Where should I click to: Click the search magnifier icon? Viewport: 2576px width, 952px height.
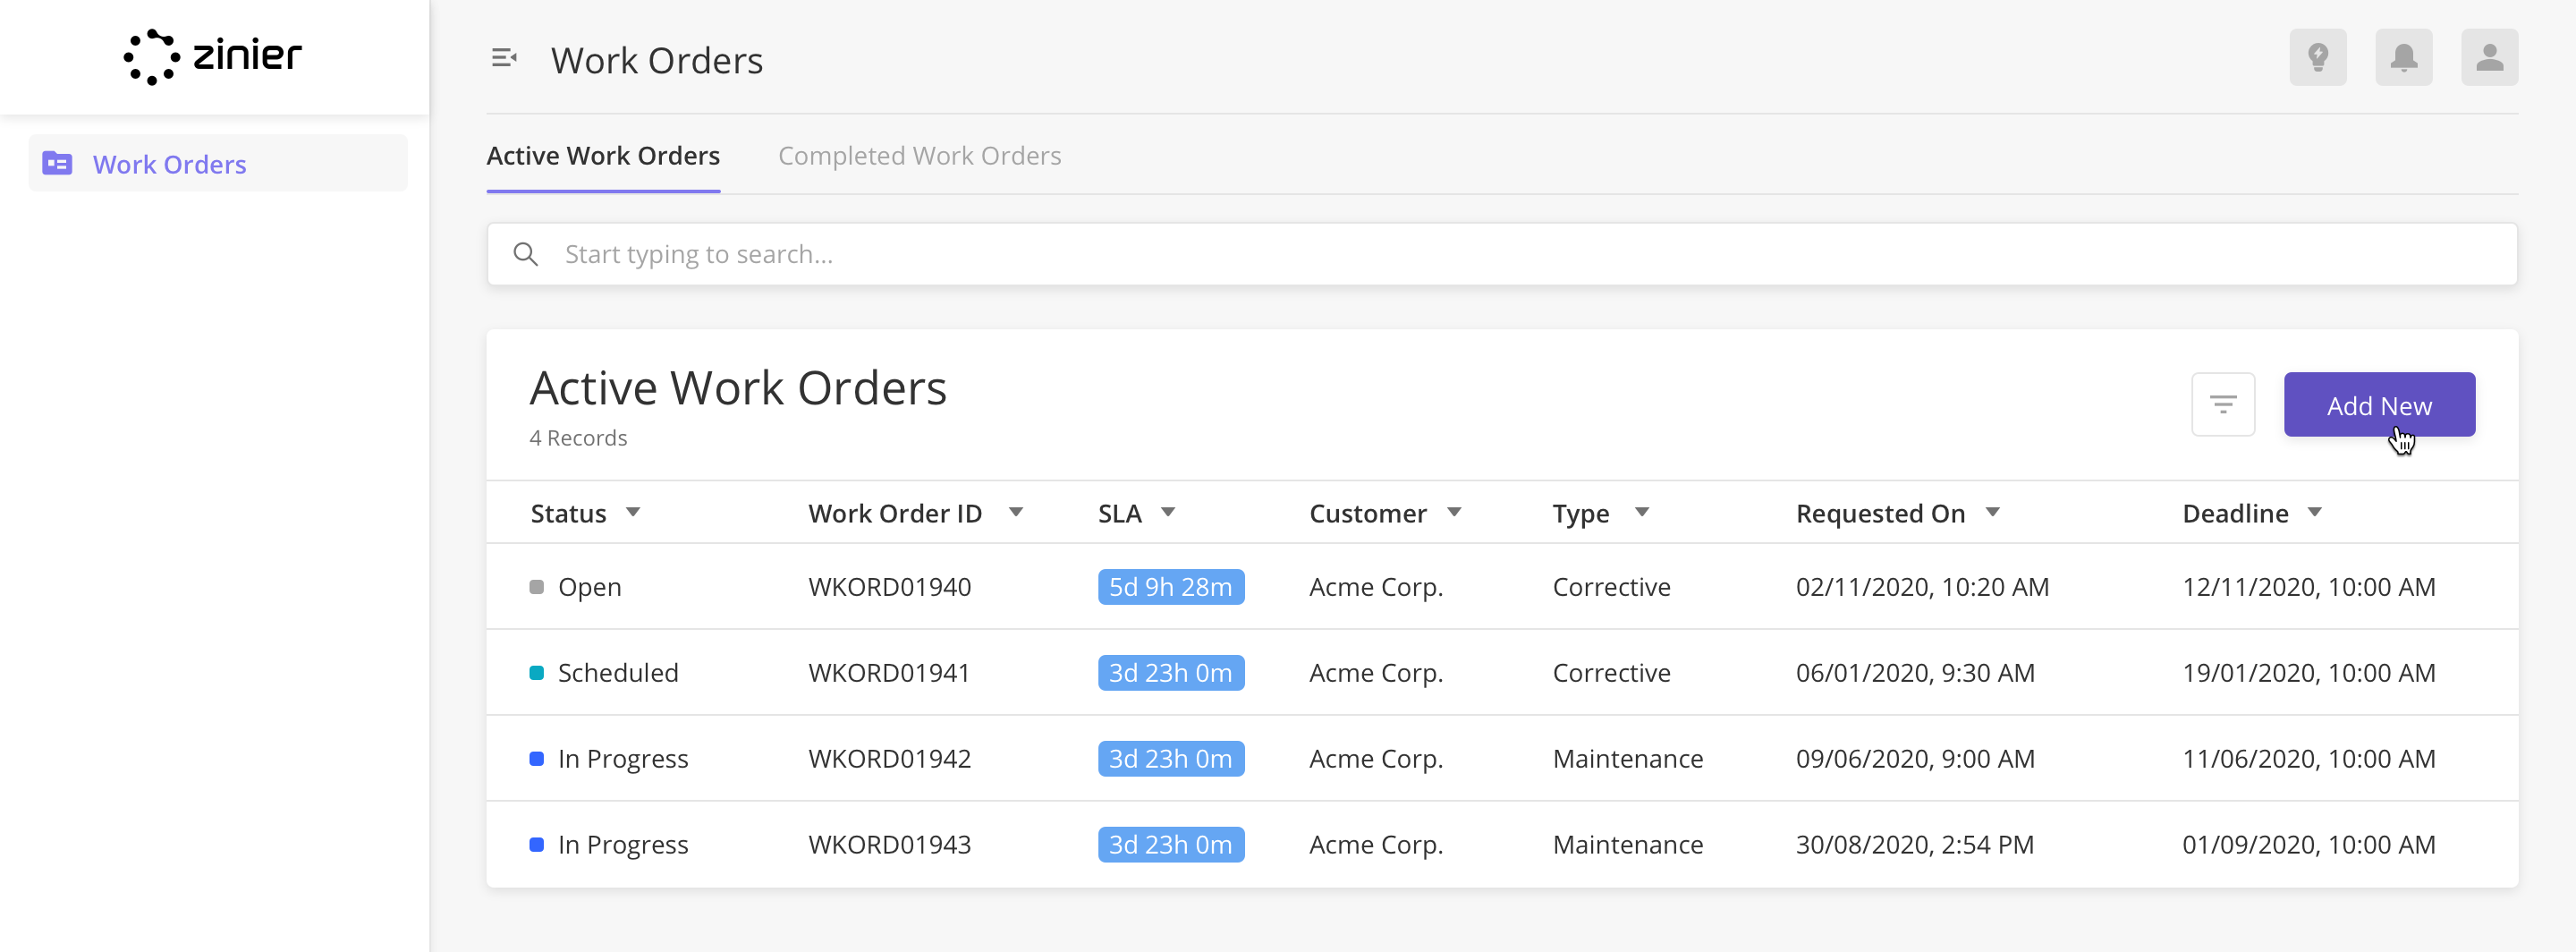pyautogui.click(x=526, y=254)
